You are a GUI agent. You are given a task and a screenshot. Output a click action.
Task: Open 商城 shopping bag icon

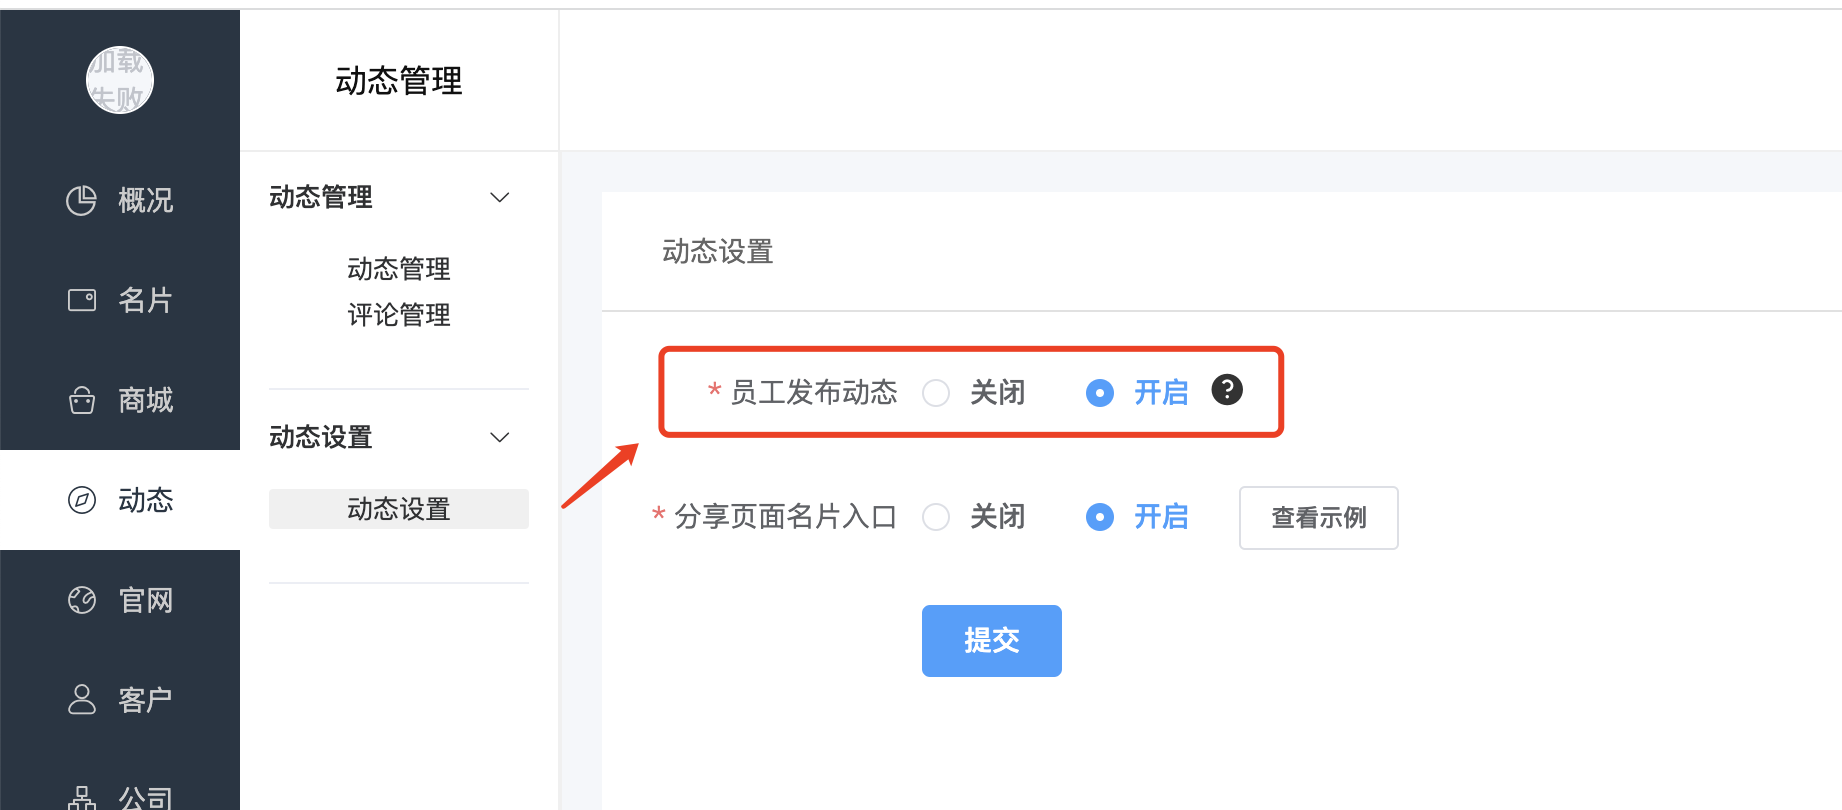click(x=81, y=400)
